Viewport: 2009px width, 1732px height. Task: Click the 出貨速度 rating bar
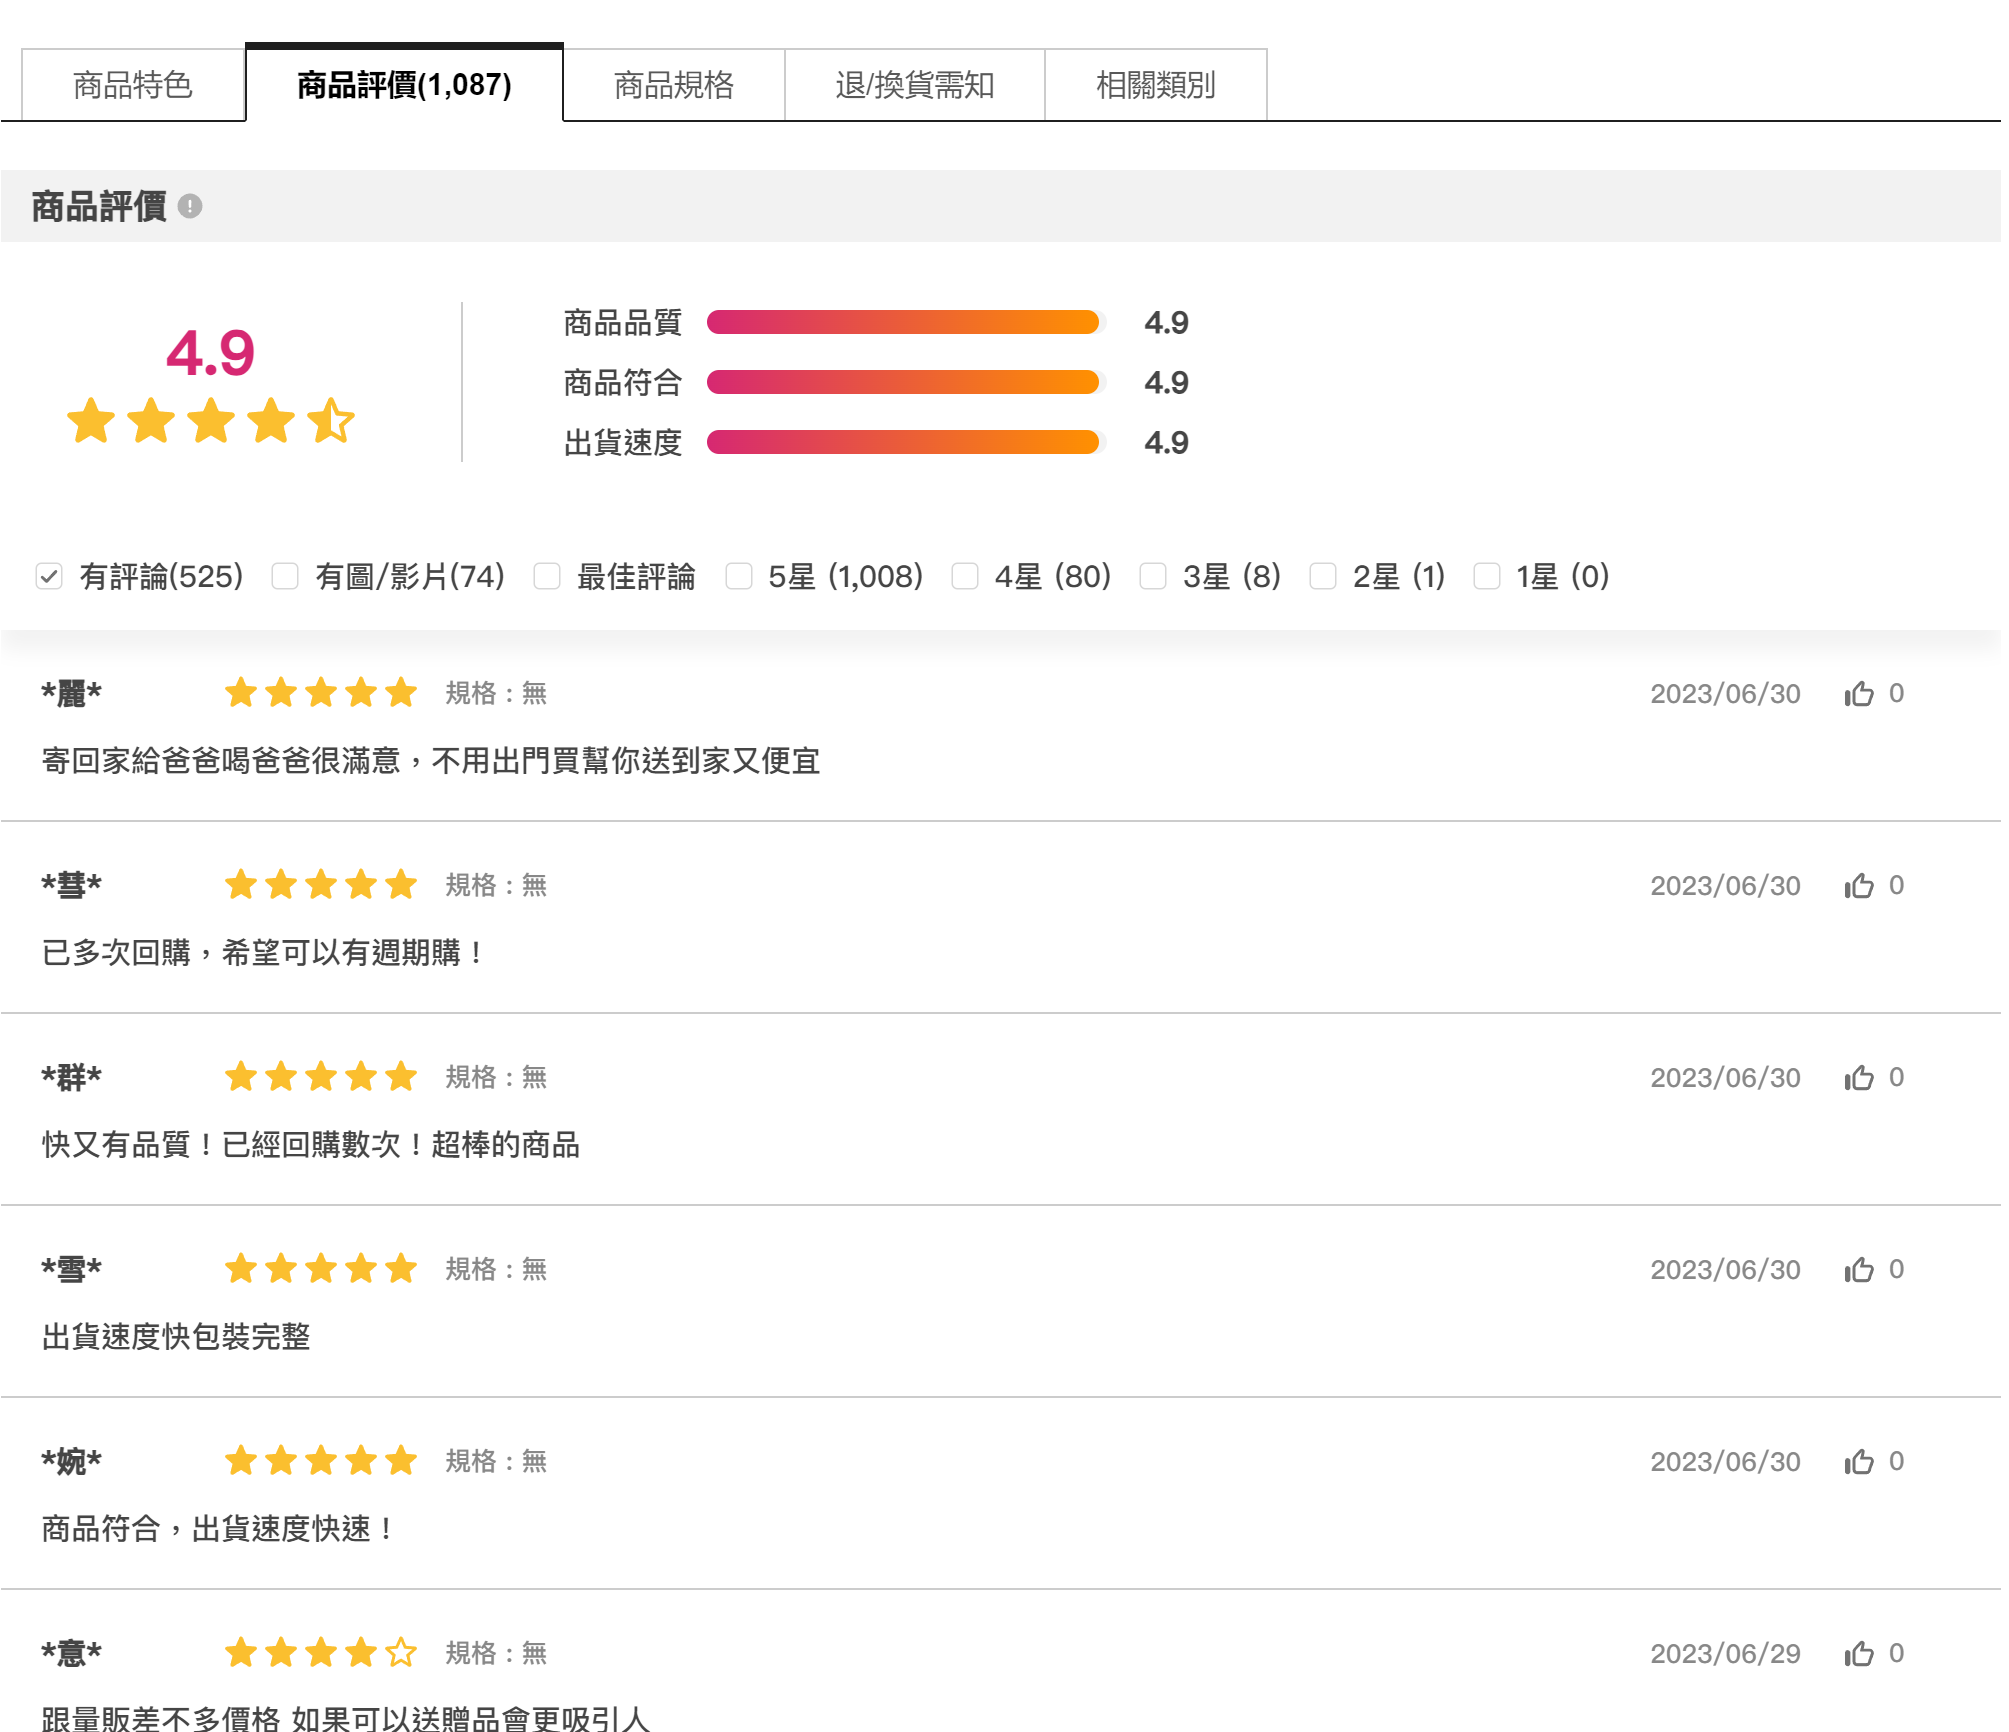(903, 442)
